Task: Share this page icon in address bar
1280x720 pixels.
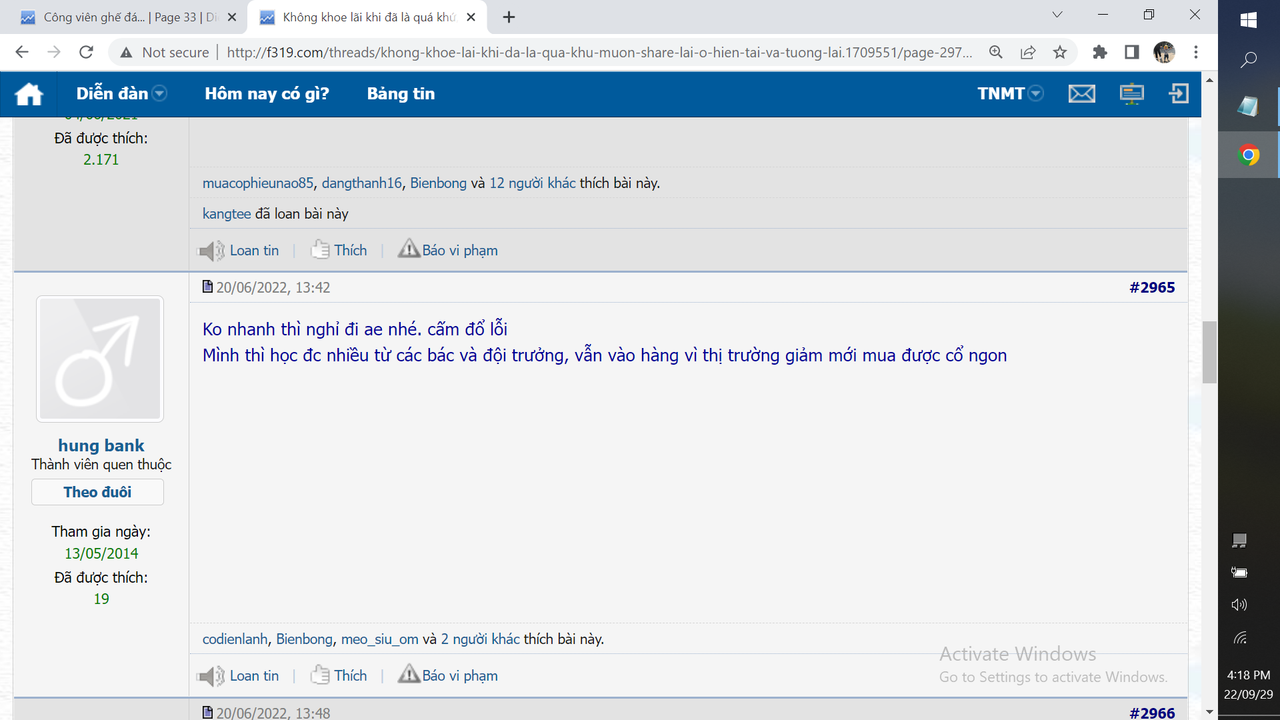Action: [1028, 52]
